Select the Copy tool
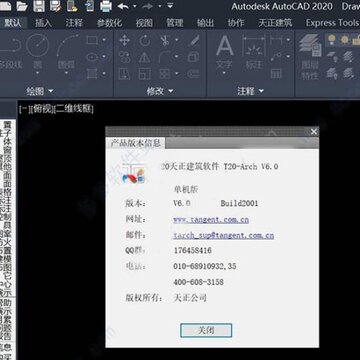 [x=125, y=57]
